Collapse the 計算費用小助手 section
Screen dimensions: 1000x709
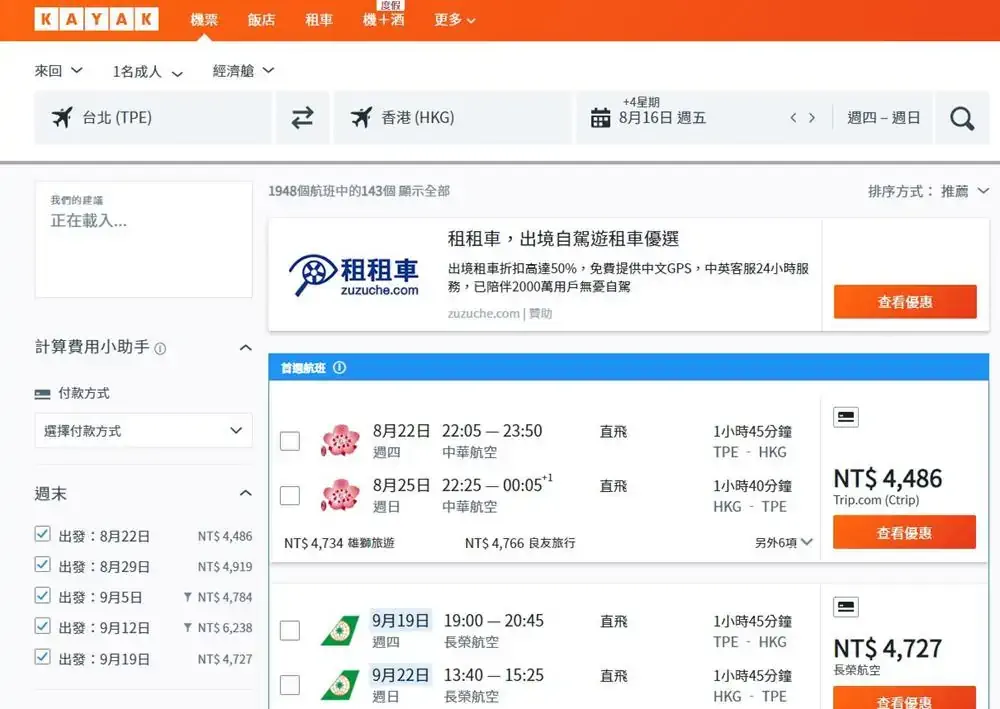[246, 347]
